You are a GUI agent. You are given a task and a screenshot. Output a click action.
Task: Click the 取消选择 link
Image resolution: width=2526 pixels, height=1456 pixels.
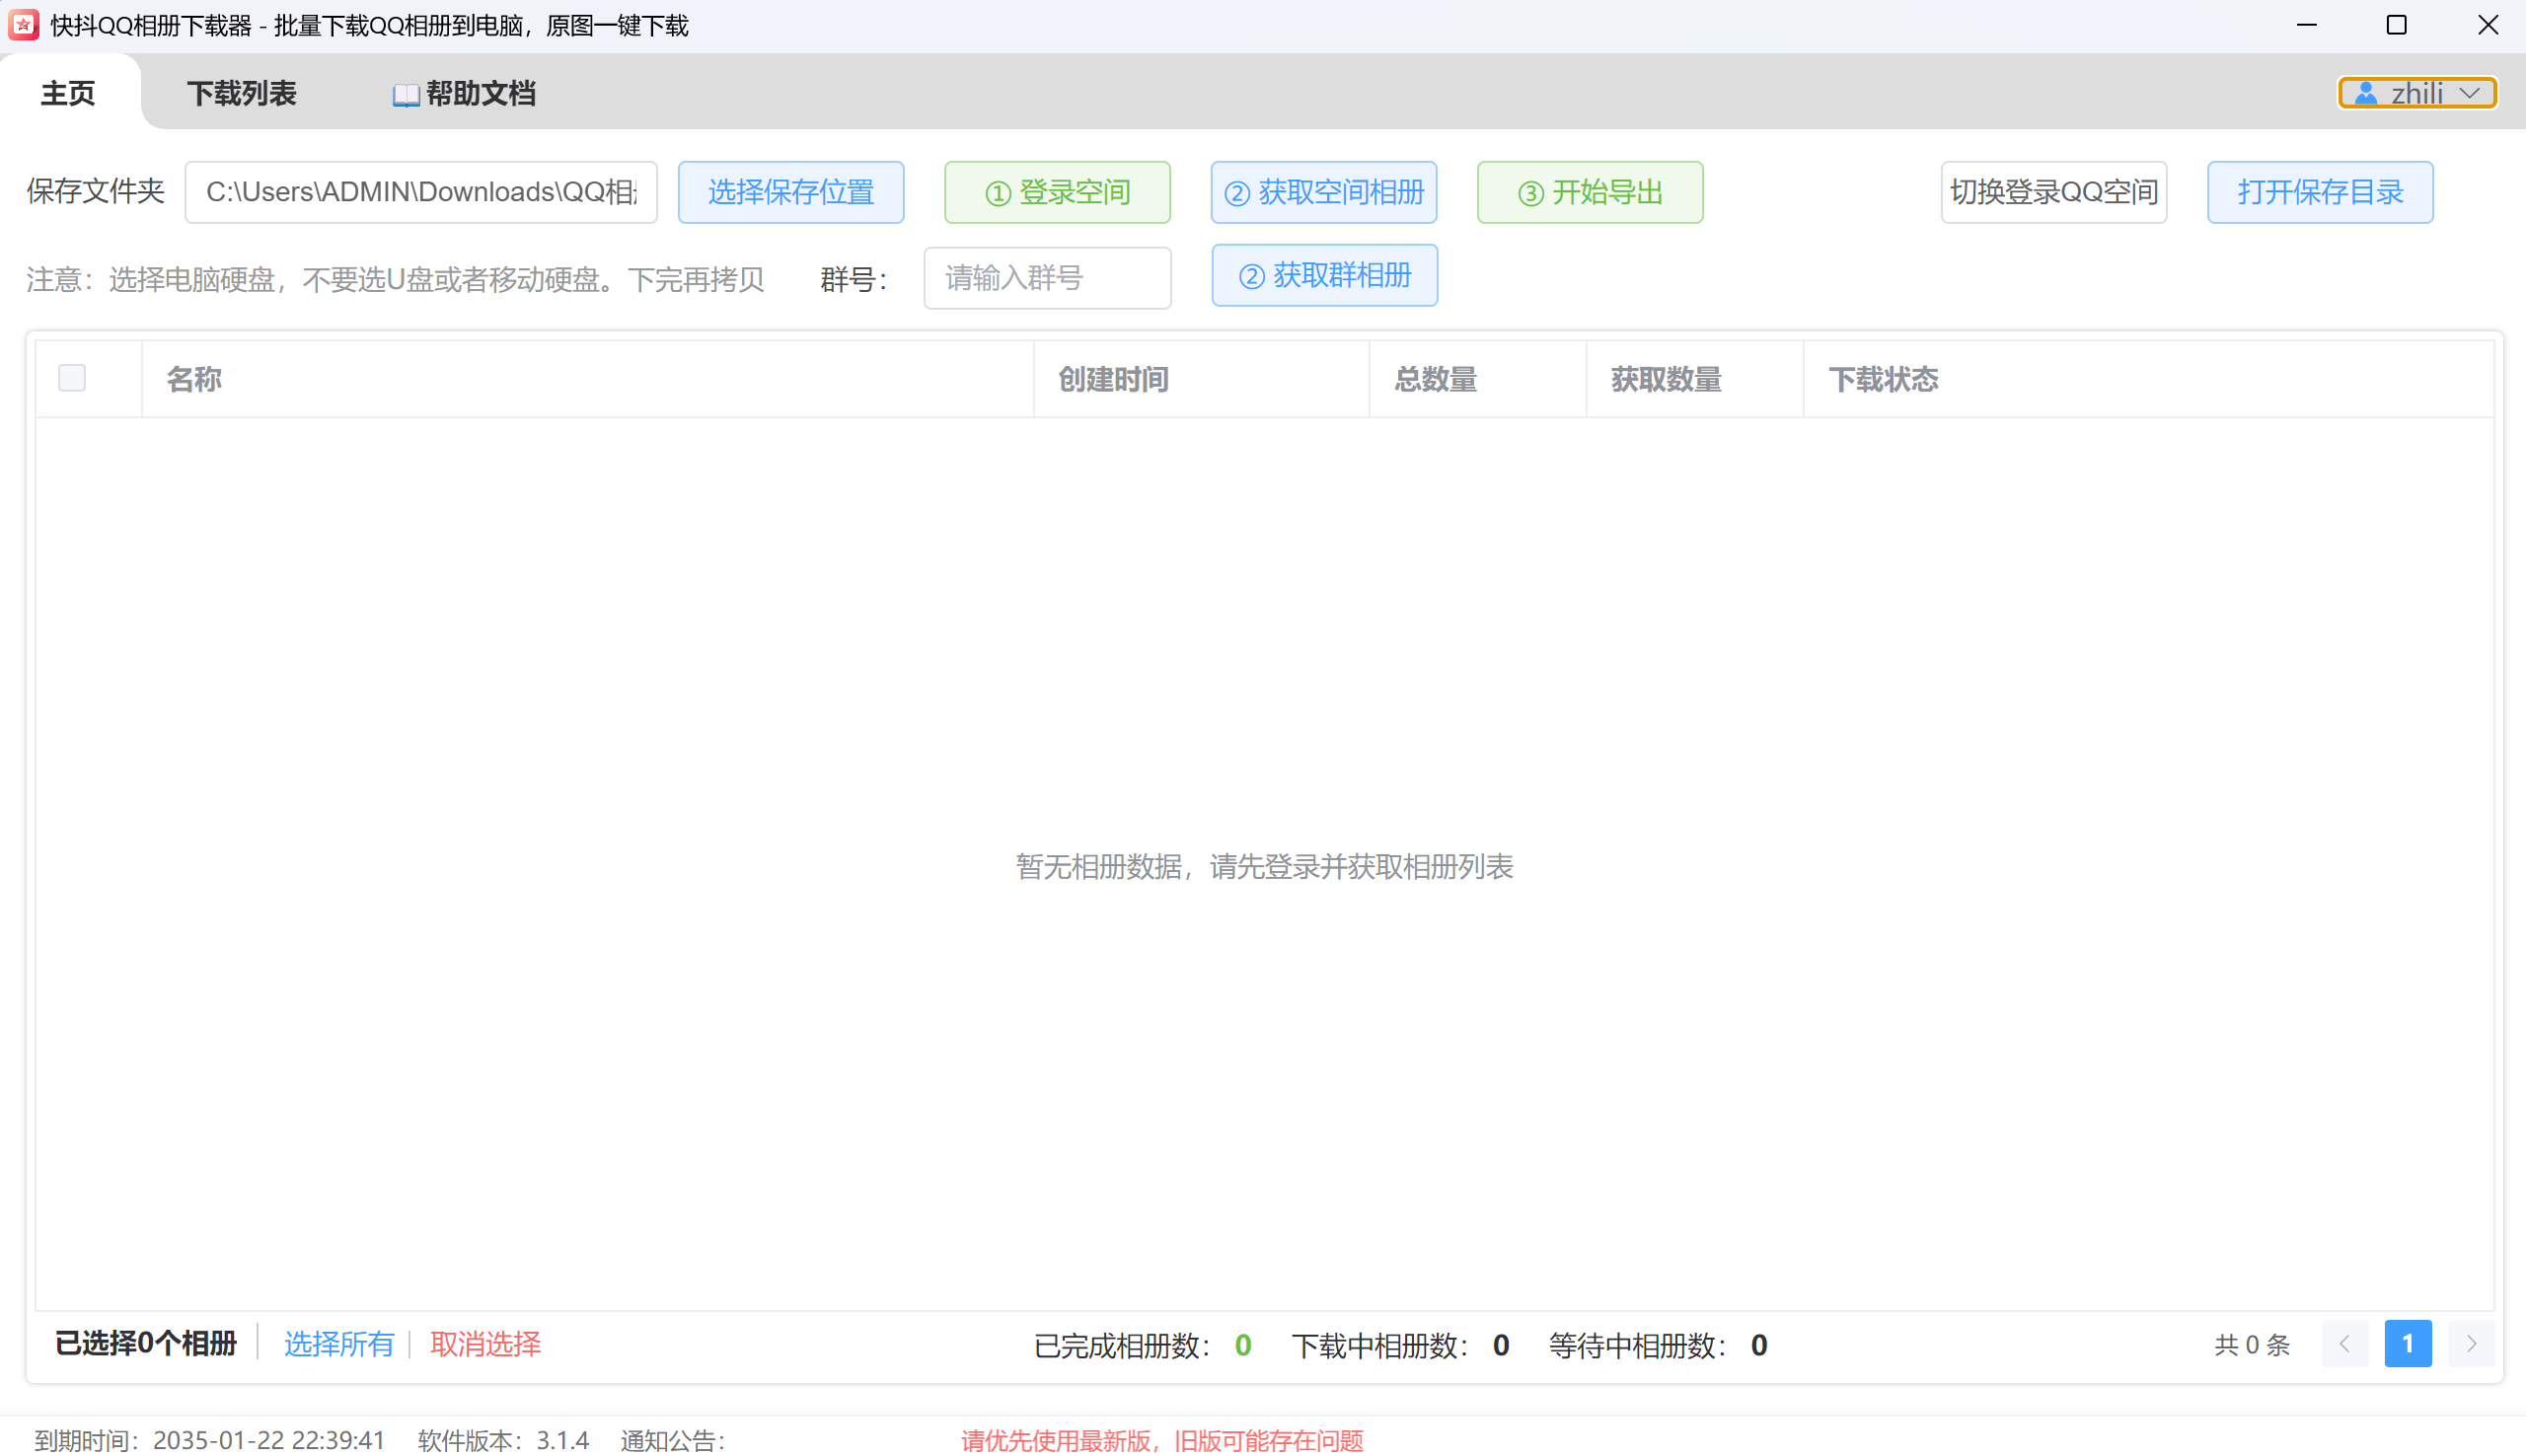click(485, 1344)
